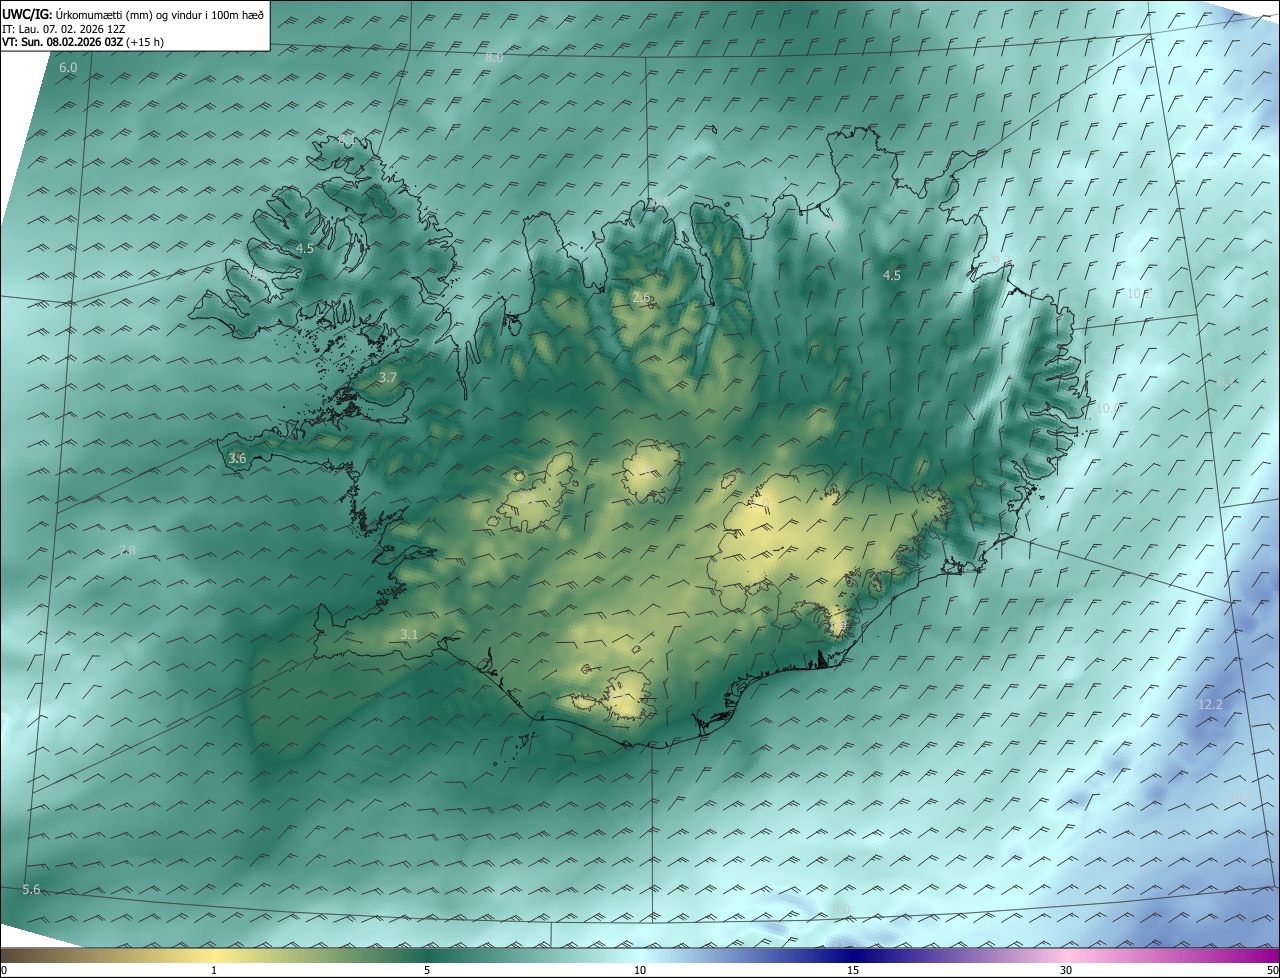Click the 2.6 value label in north Iceland

[642, 297]
